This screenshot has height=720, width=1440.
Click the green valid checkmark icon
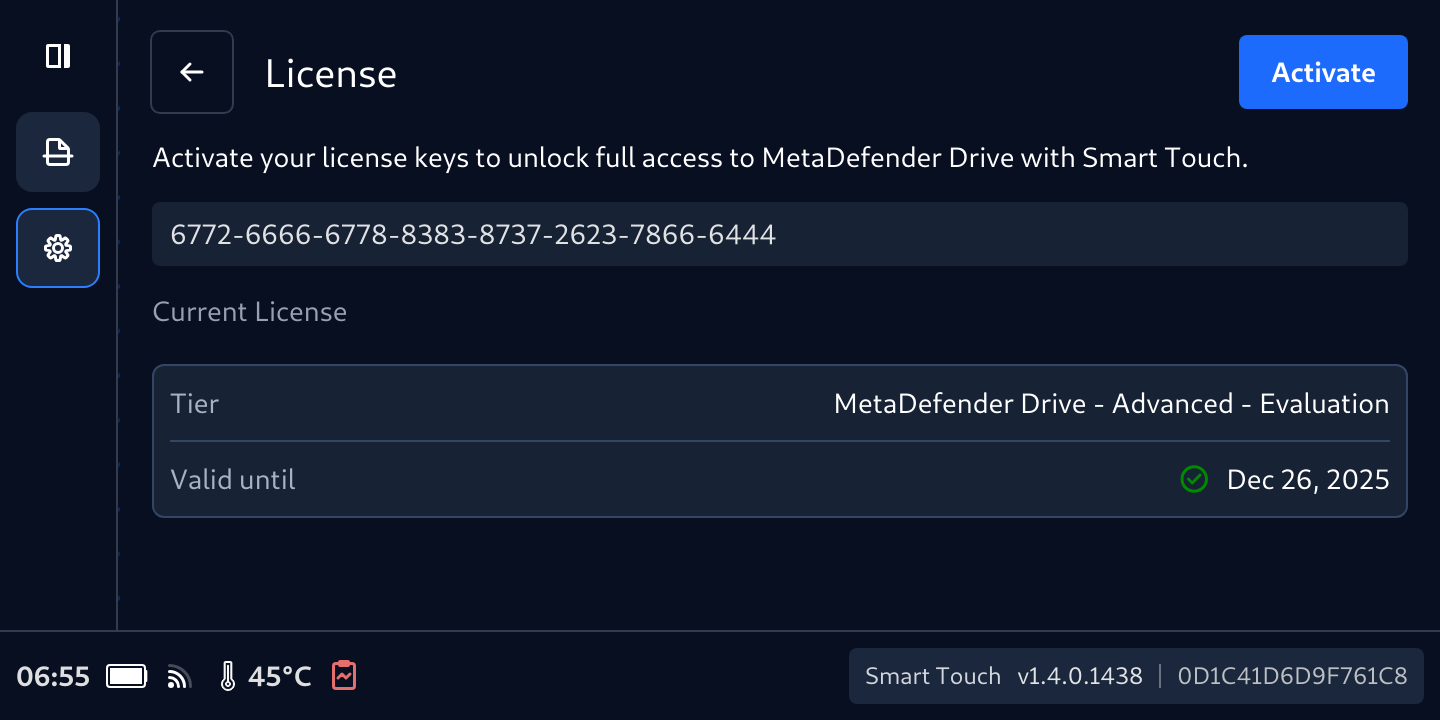tap(1194, 480)
